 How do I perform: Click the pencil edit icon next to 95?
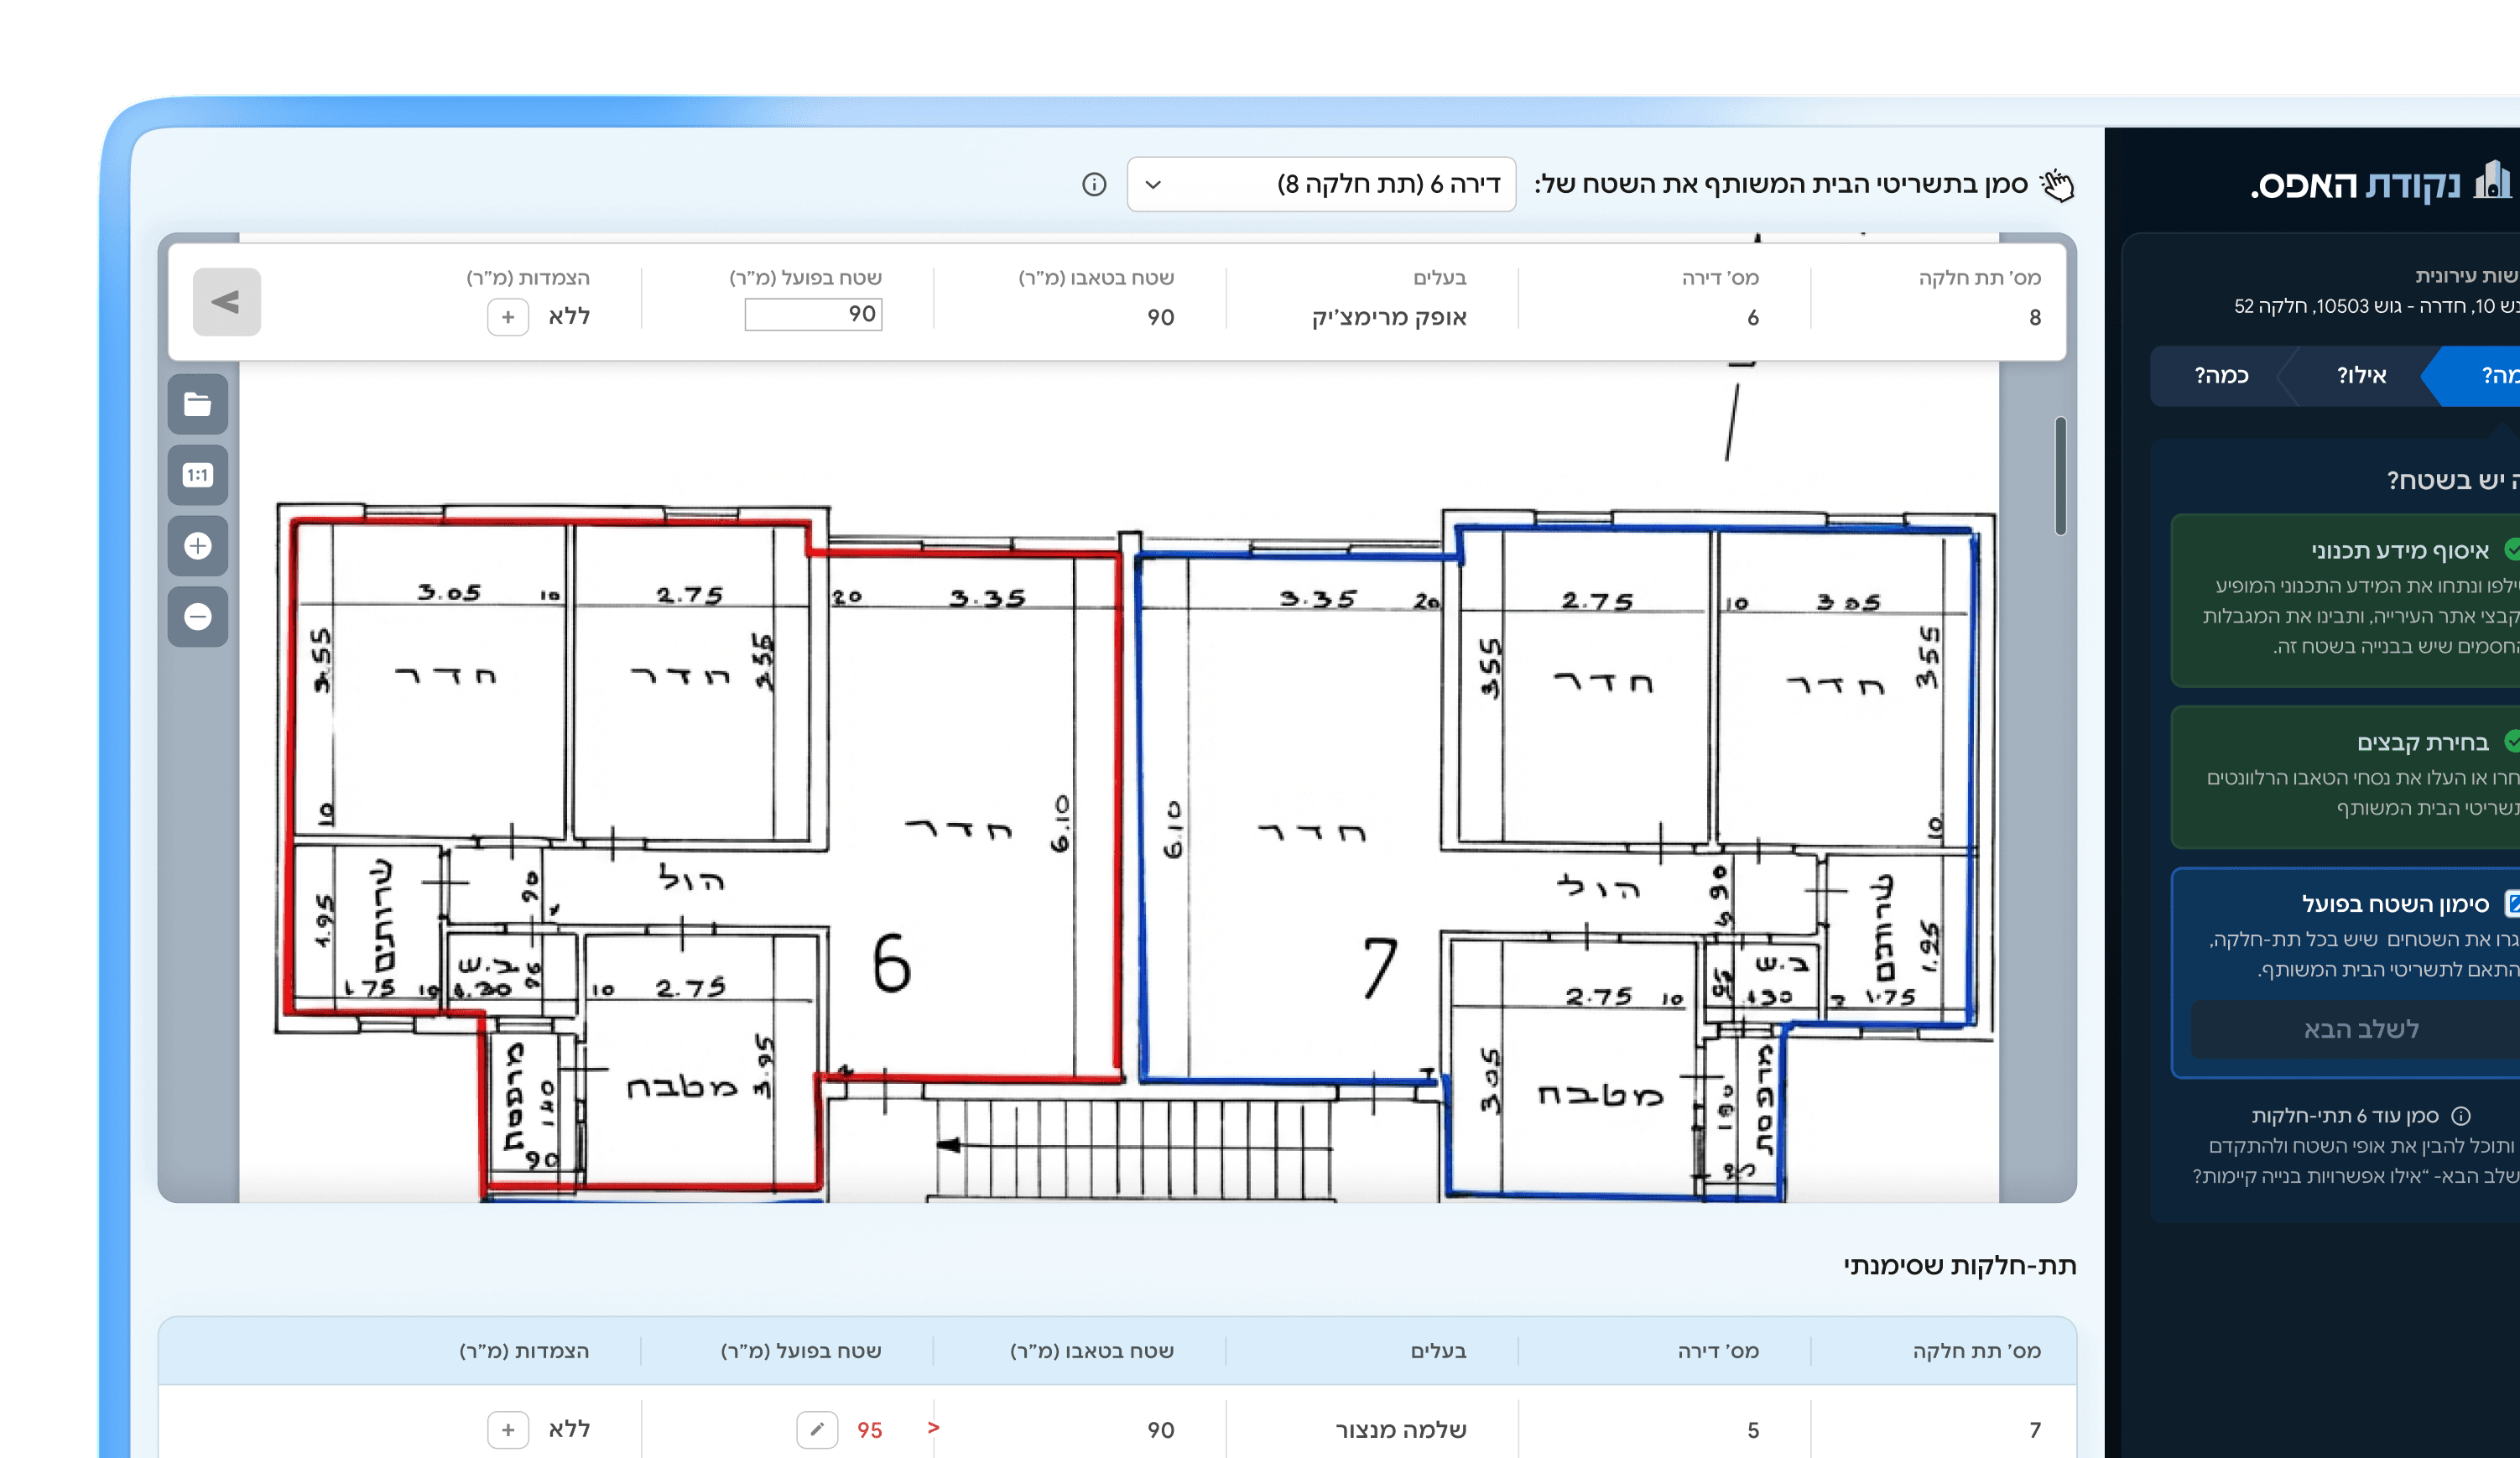(x=817, y=1429)
